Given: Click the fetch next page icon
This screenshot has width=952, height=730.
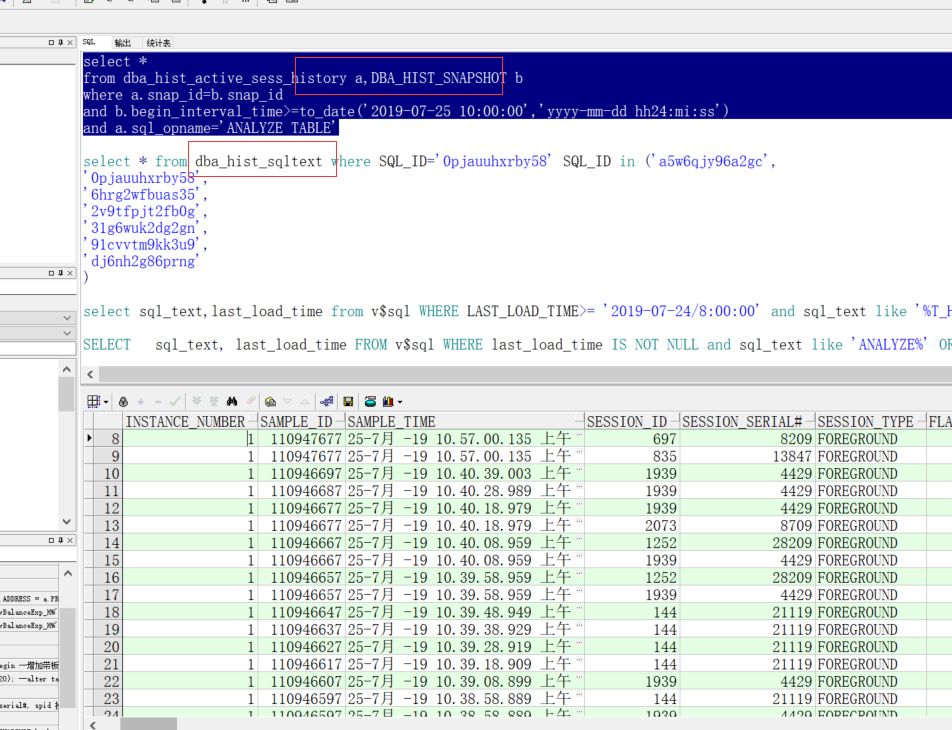Looking at the screenshot, I should click(197, 401).
